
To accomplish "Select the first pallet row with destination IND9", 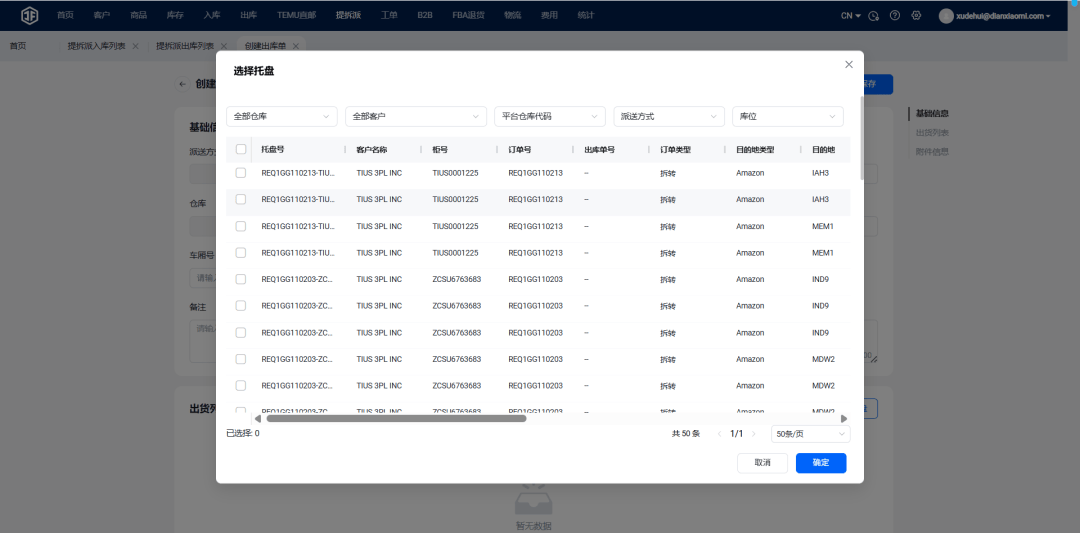I will (240, 279).
